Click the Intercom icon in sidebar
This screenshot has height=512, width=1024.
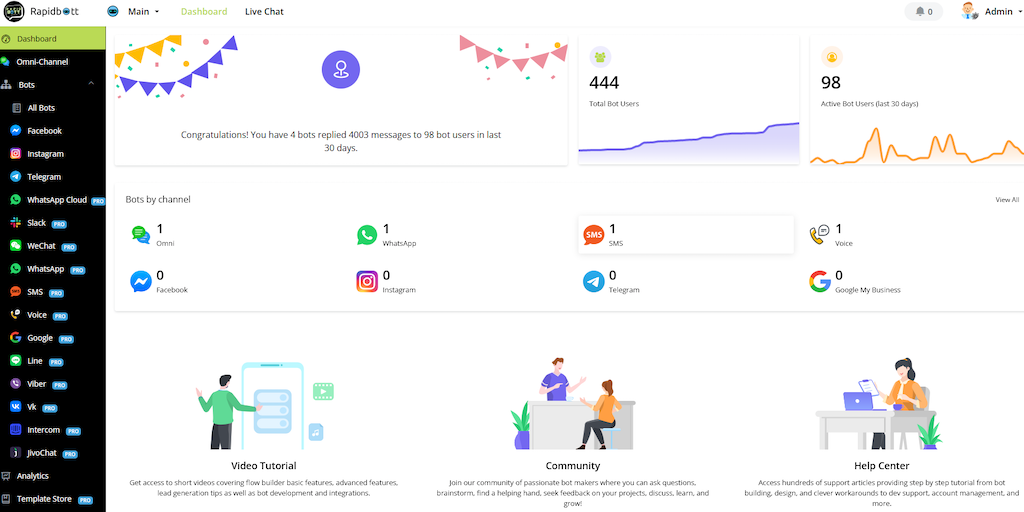point(16,430)
